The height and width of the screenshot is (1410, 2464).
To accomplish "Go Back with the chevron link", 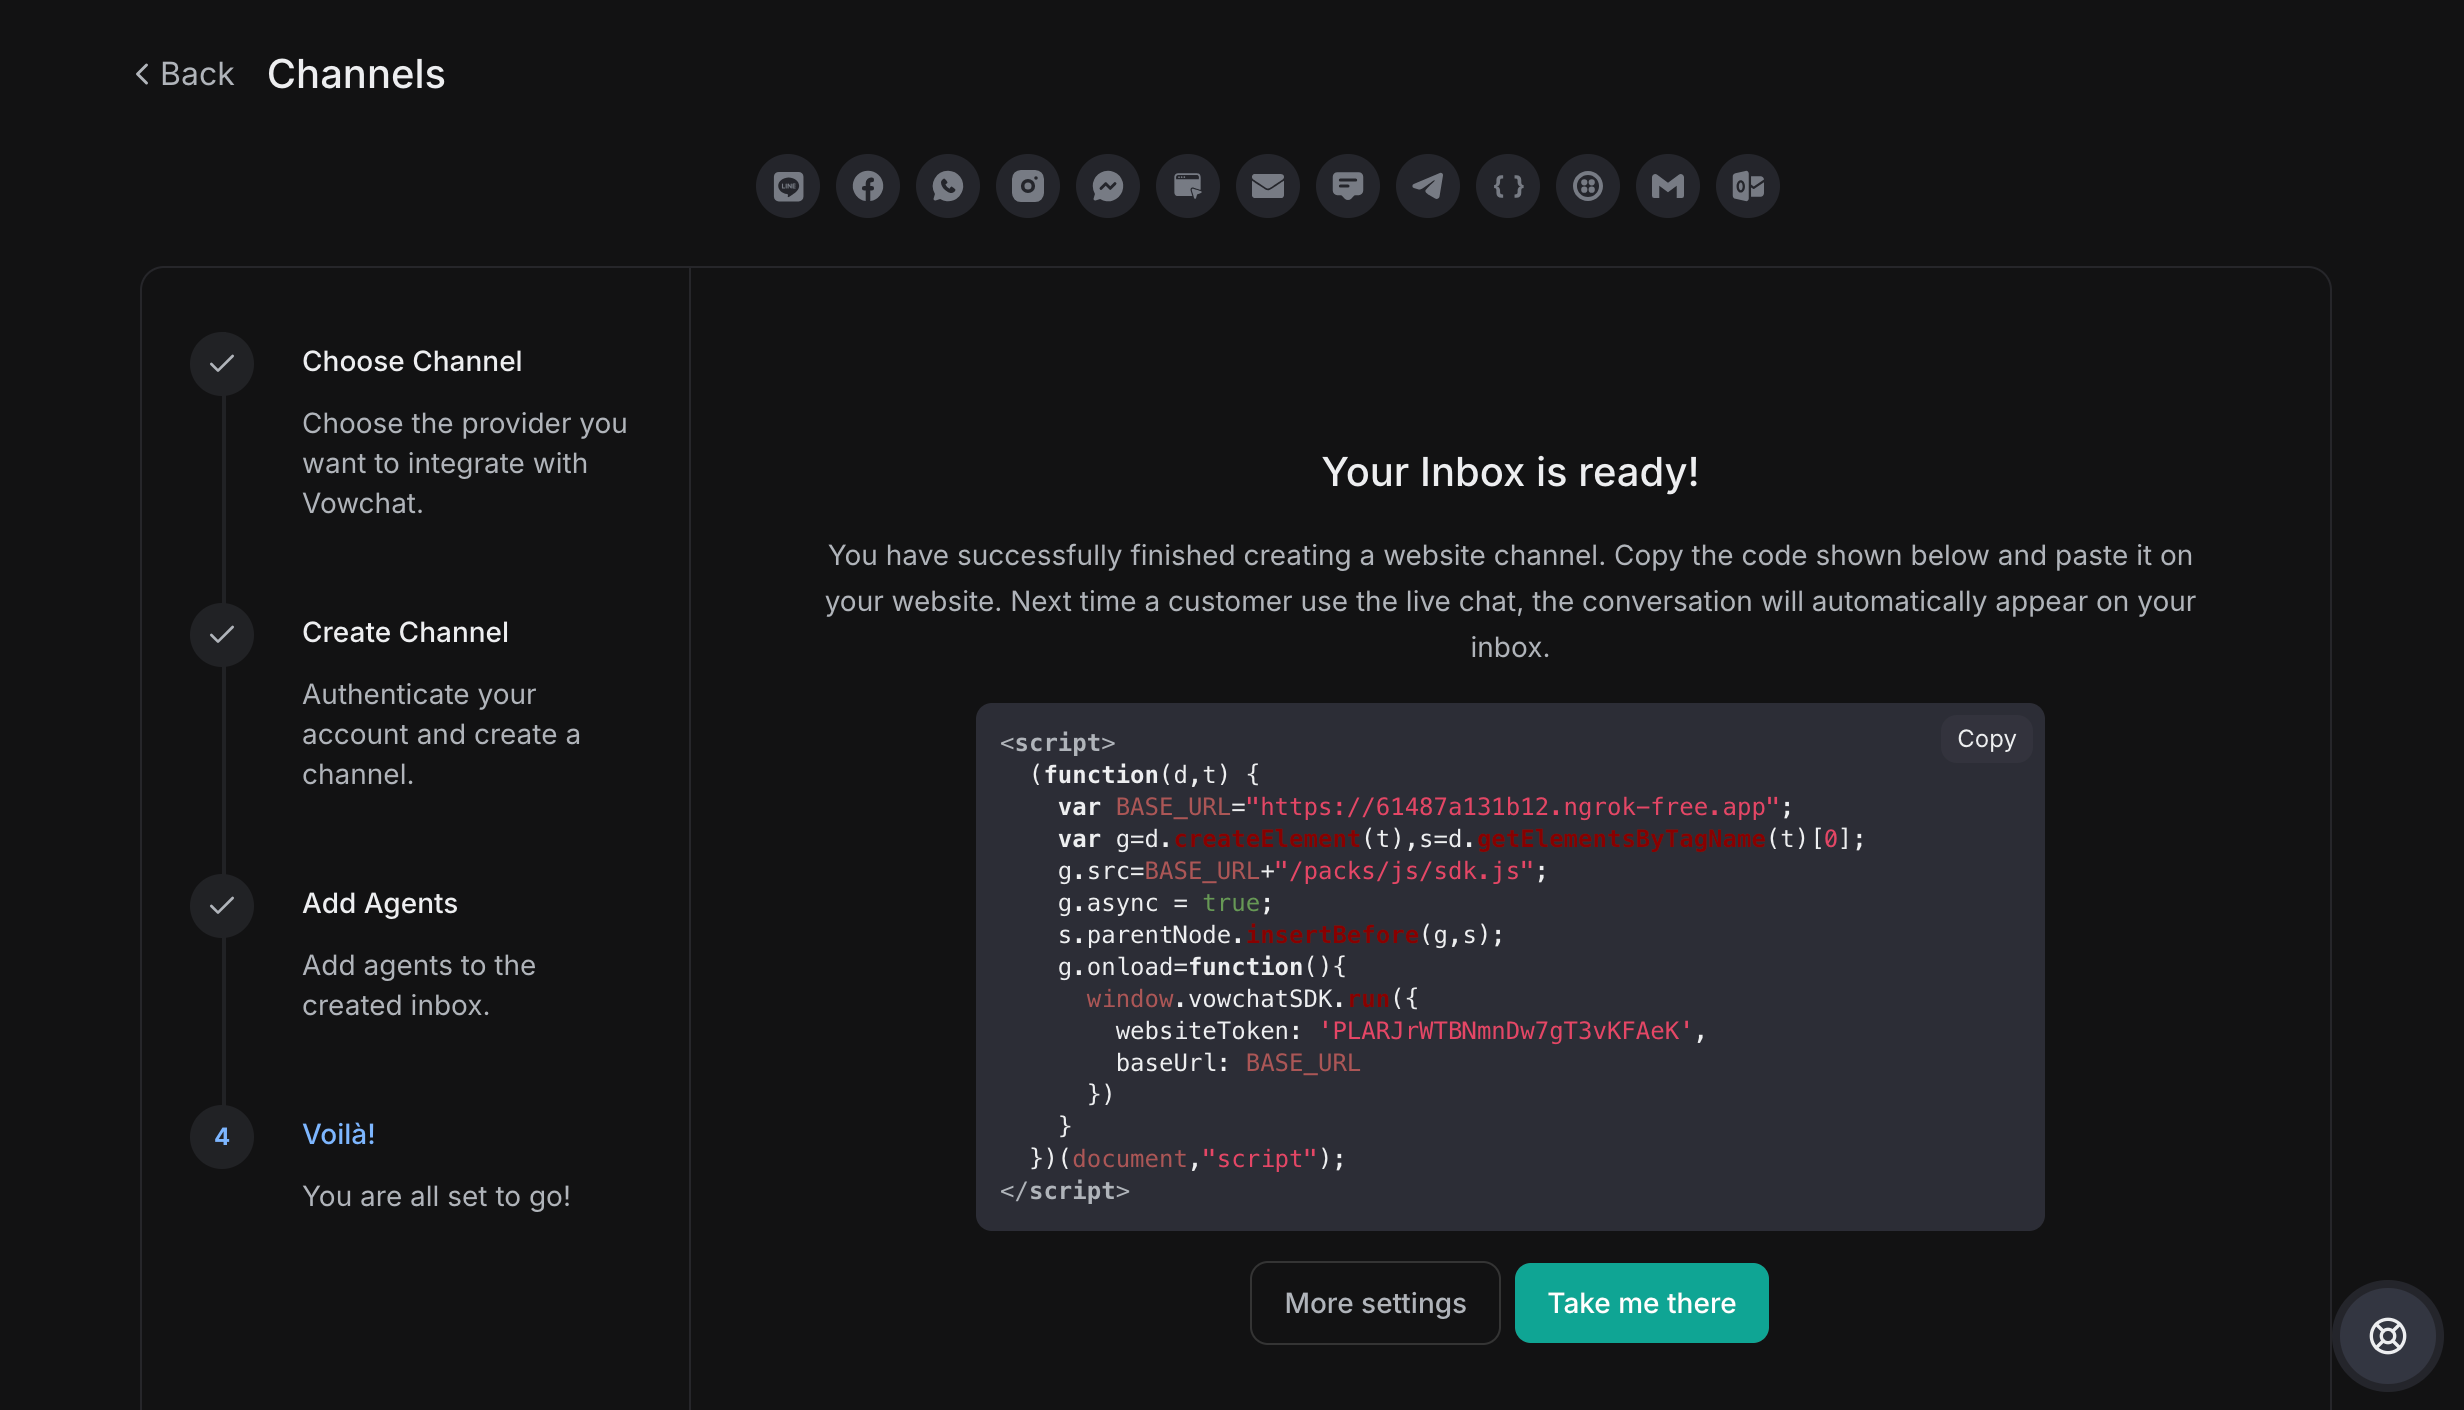I will pos(185,74).
